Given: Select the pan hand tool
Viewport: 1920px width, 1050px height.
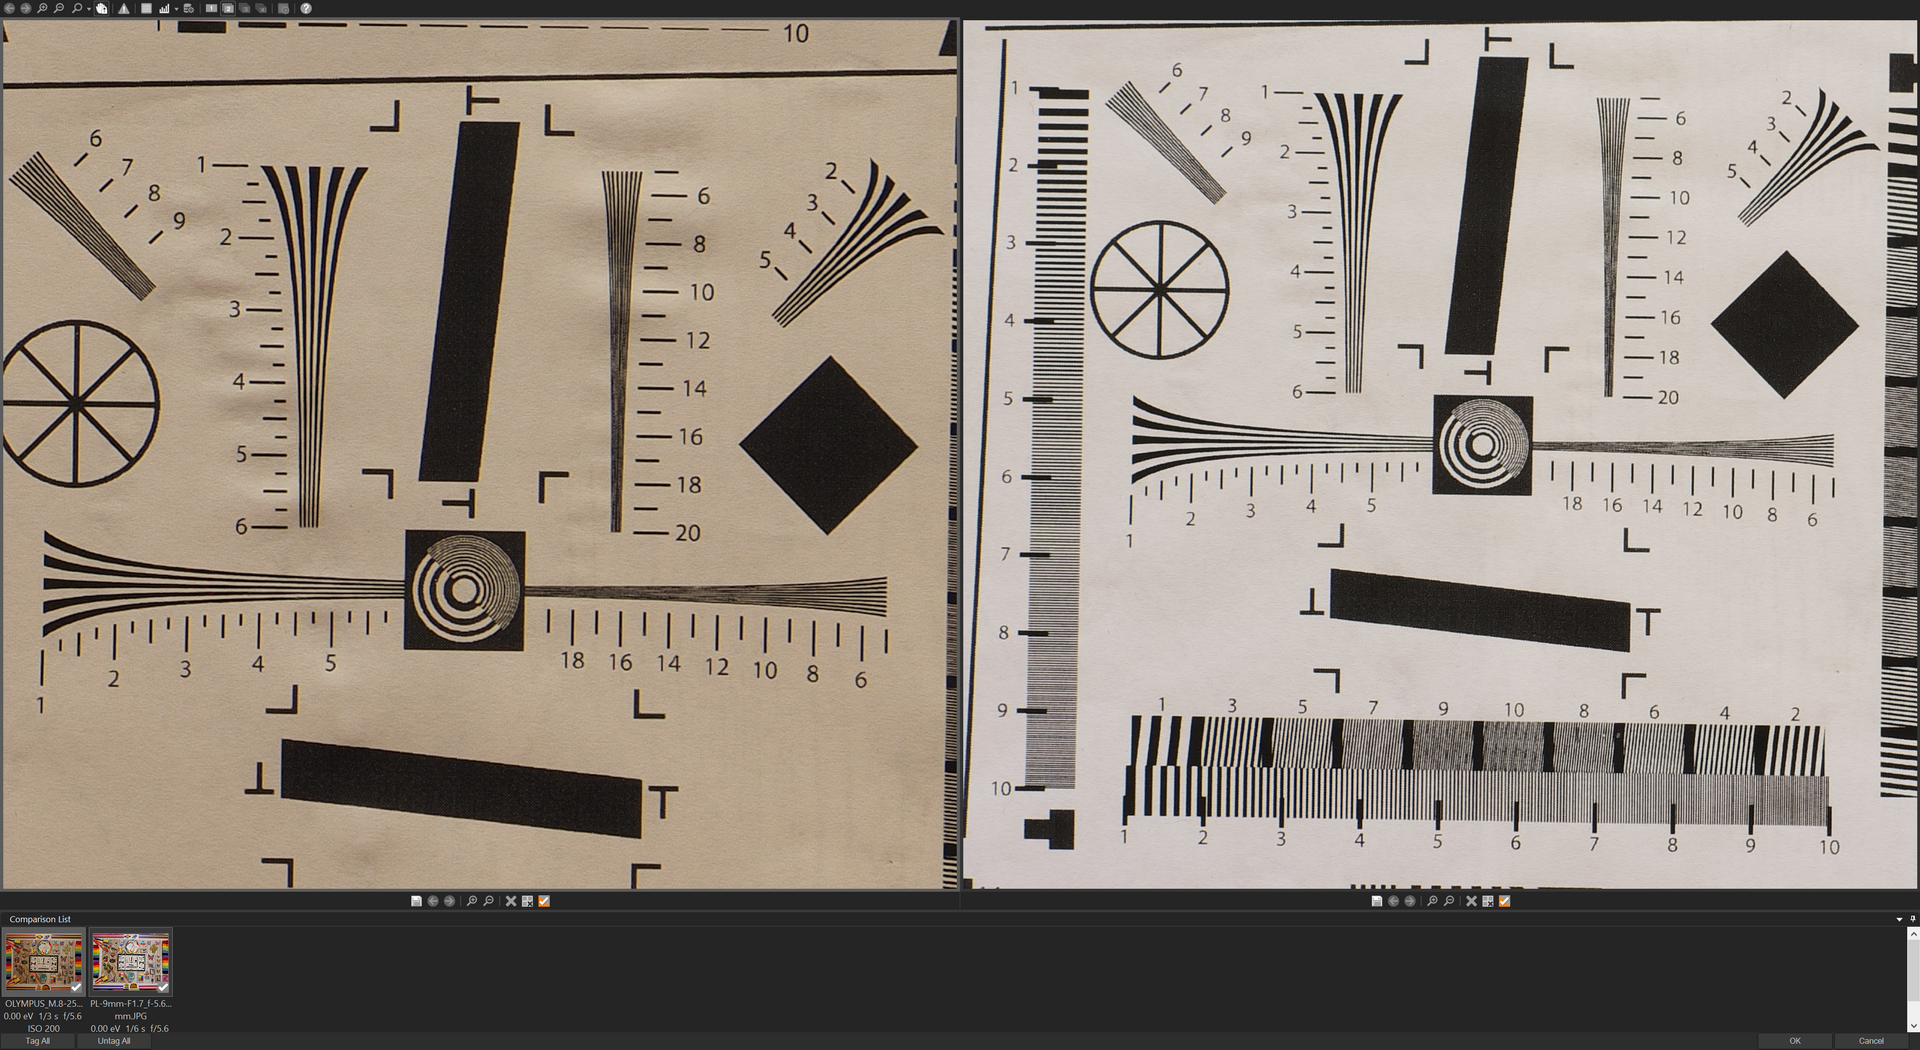Looking at the screenshot, I should (x=102, y=8).
